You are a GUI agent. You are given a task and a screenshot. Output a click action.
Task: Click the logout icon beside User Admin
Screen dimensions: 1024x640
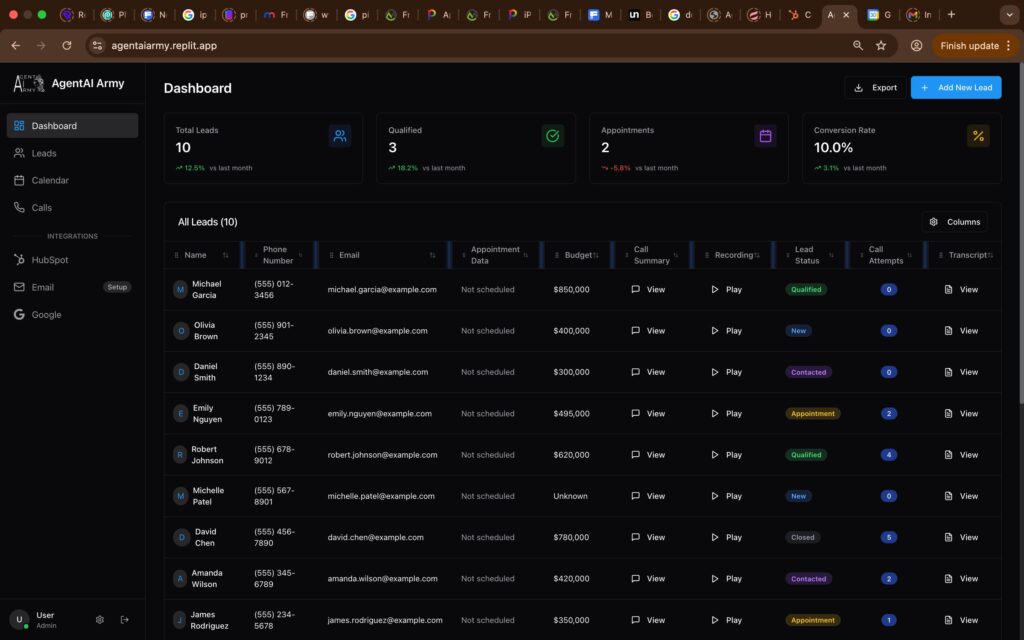pyautogui.click(x=125, y=620)
